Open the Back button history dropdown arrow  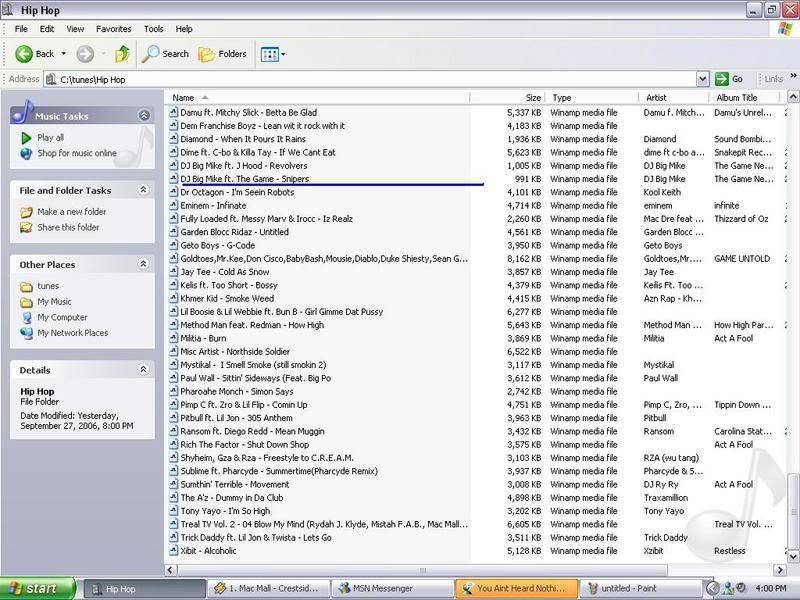pos(64,54)
